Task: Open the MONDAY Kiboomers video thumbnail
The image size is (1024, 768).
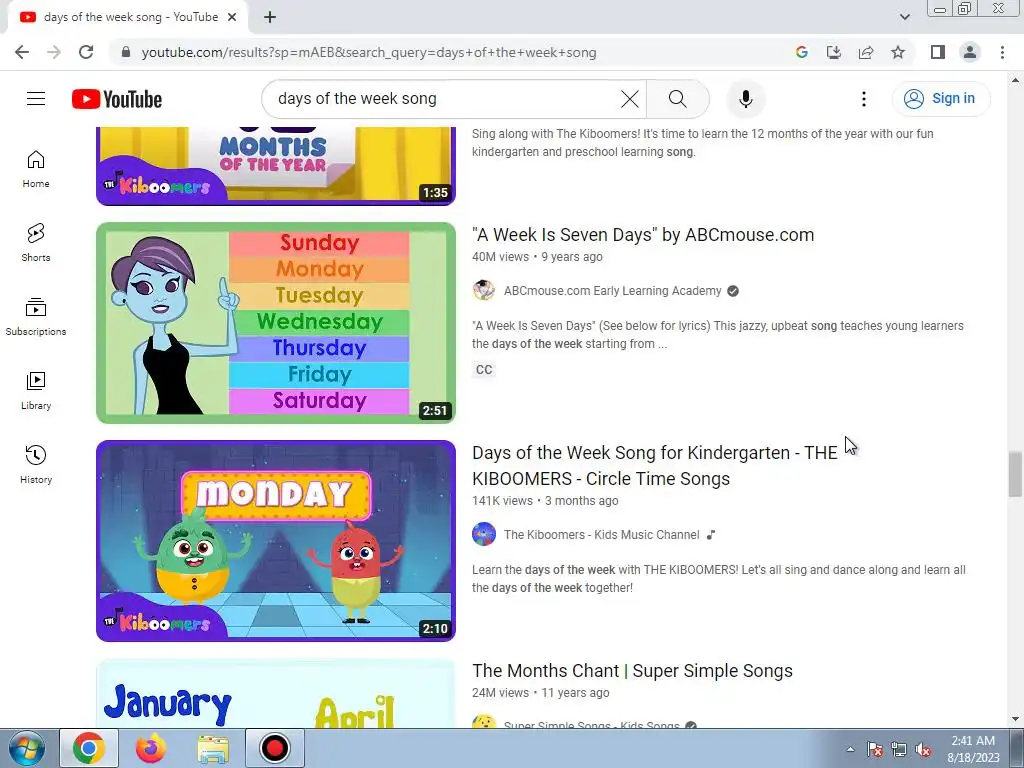Action: coord(276,541)
